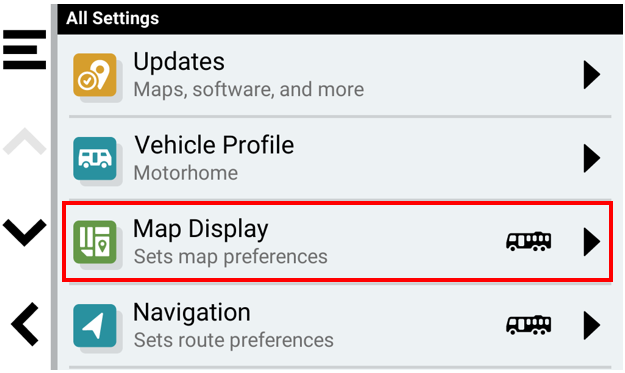Viewport: 625px width, 373px height.
Task: Open the hamburger menu icon
Action: click(24, 50)
